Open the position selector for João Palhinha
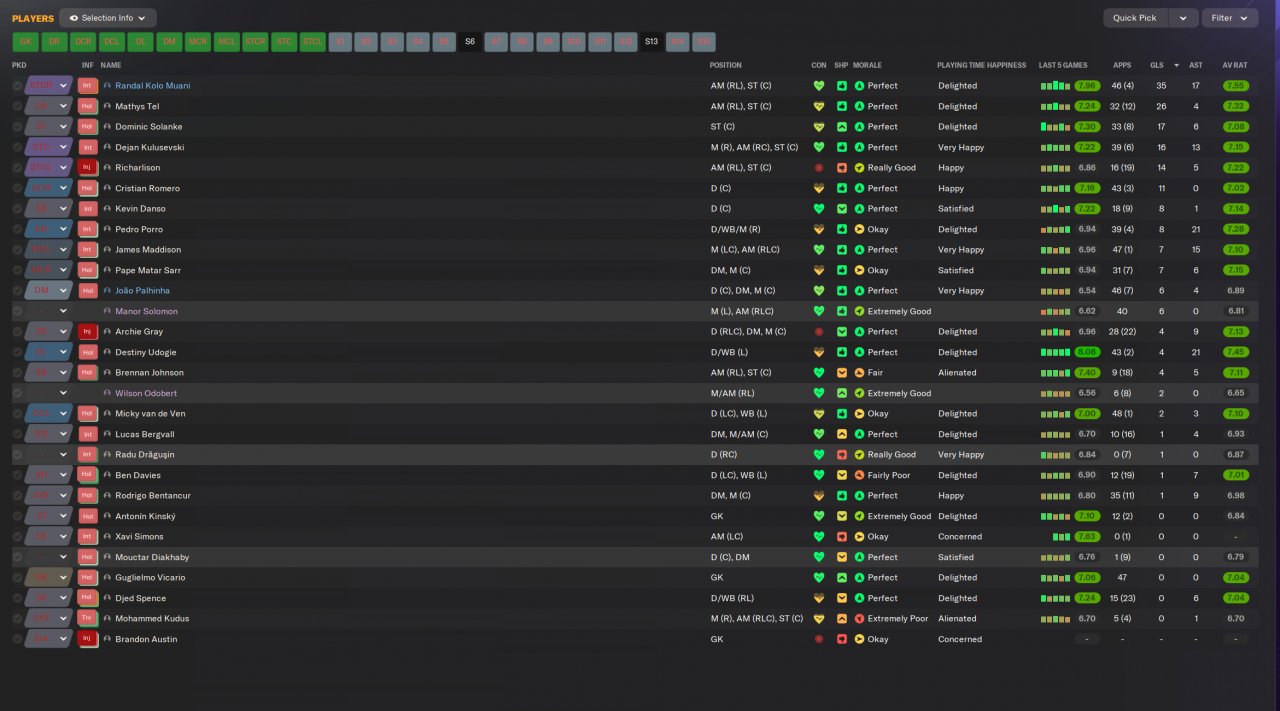1280x711 pixels. pos(49,291)
